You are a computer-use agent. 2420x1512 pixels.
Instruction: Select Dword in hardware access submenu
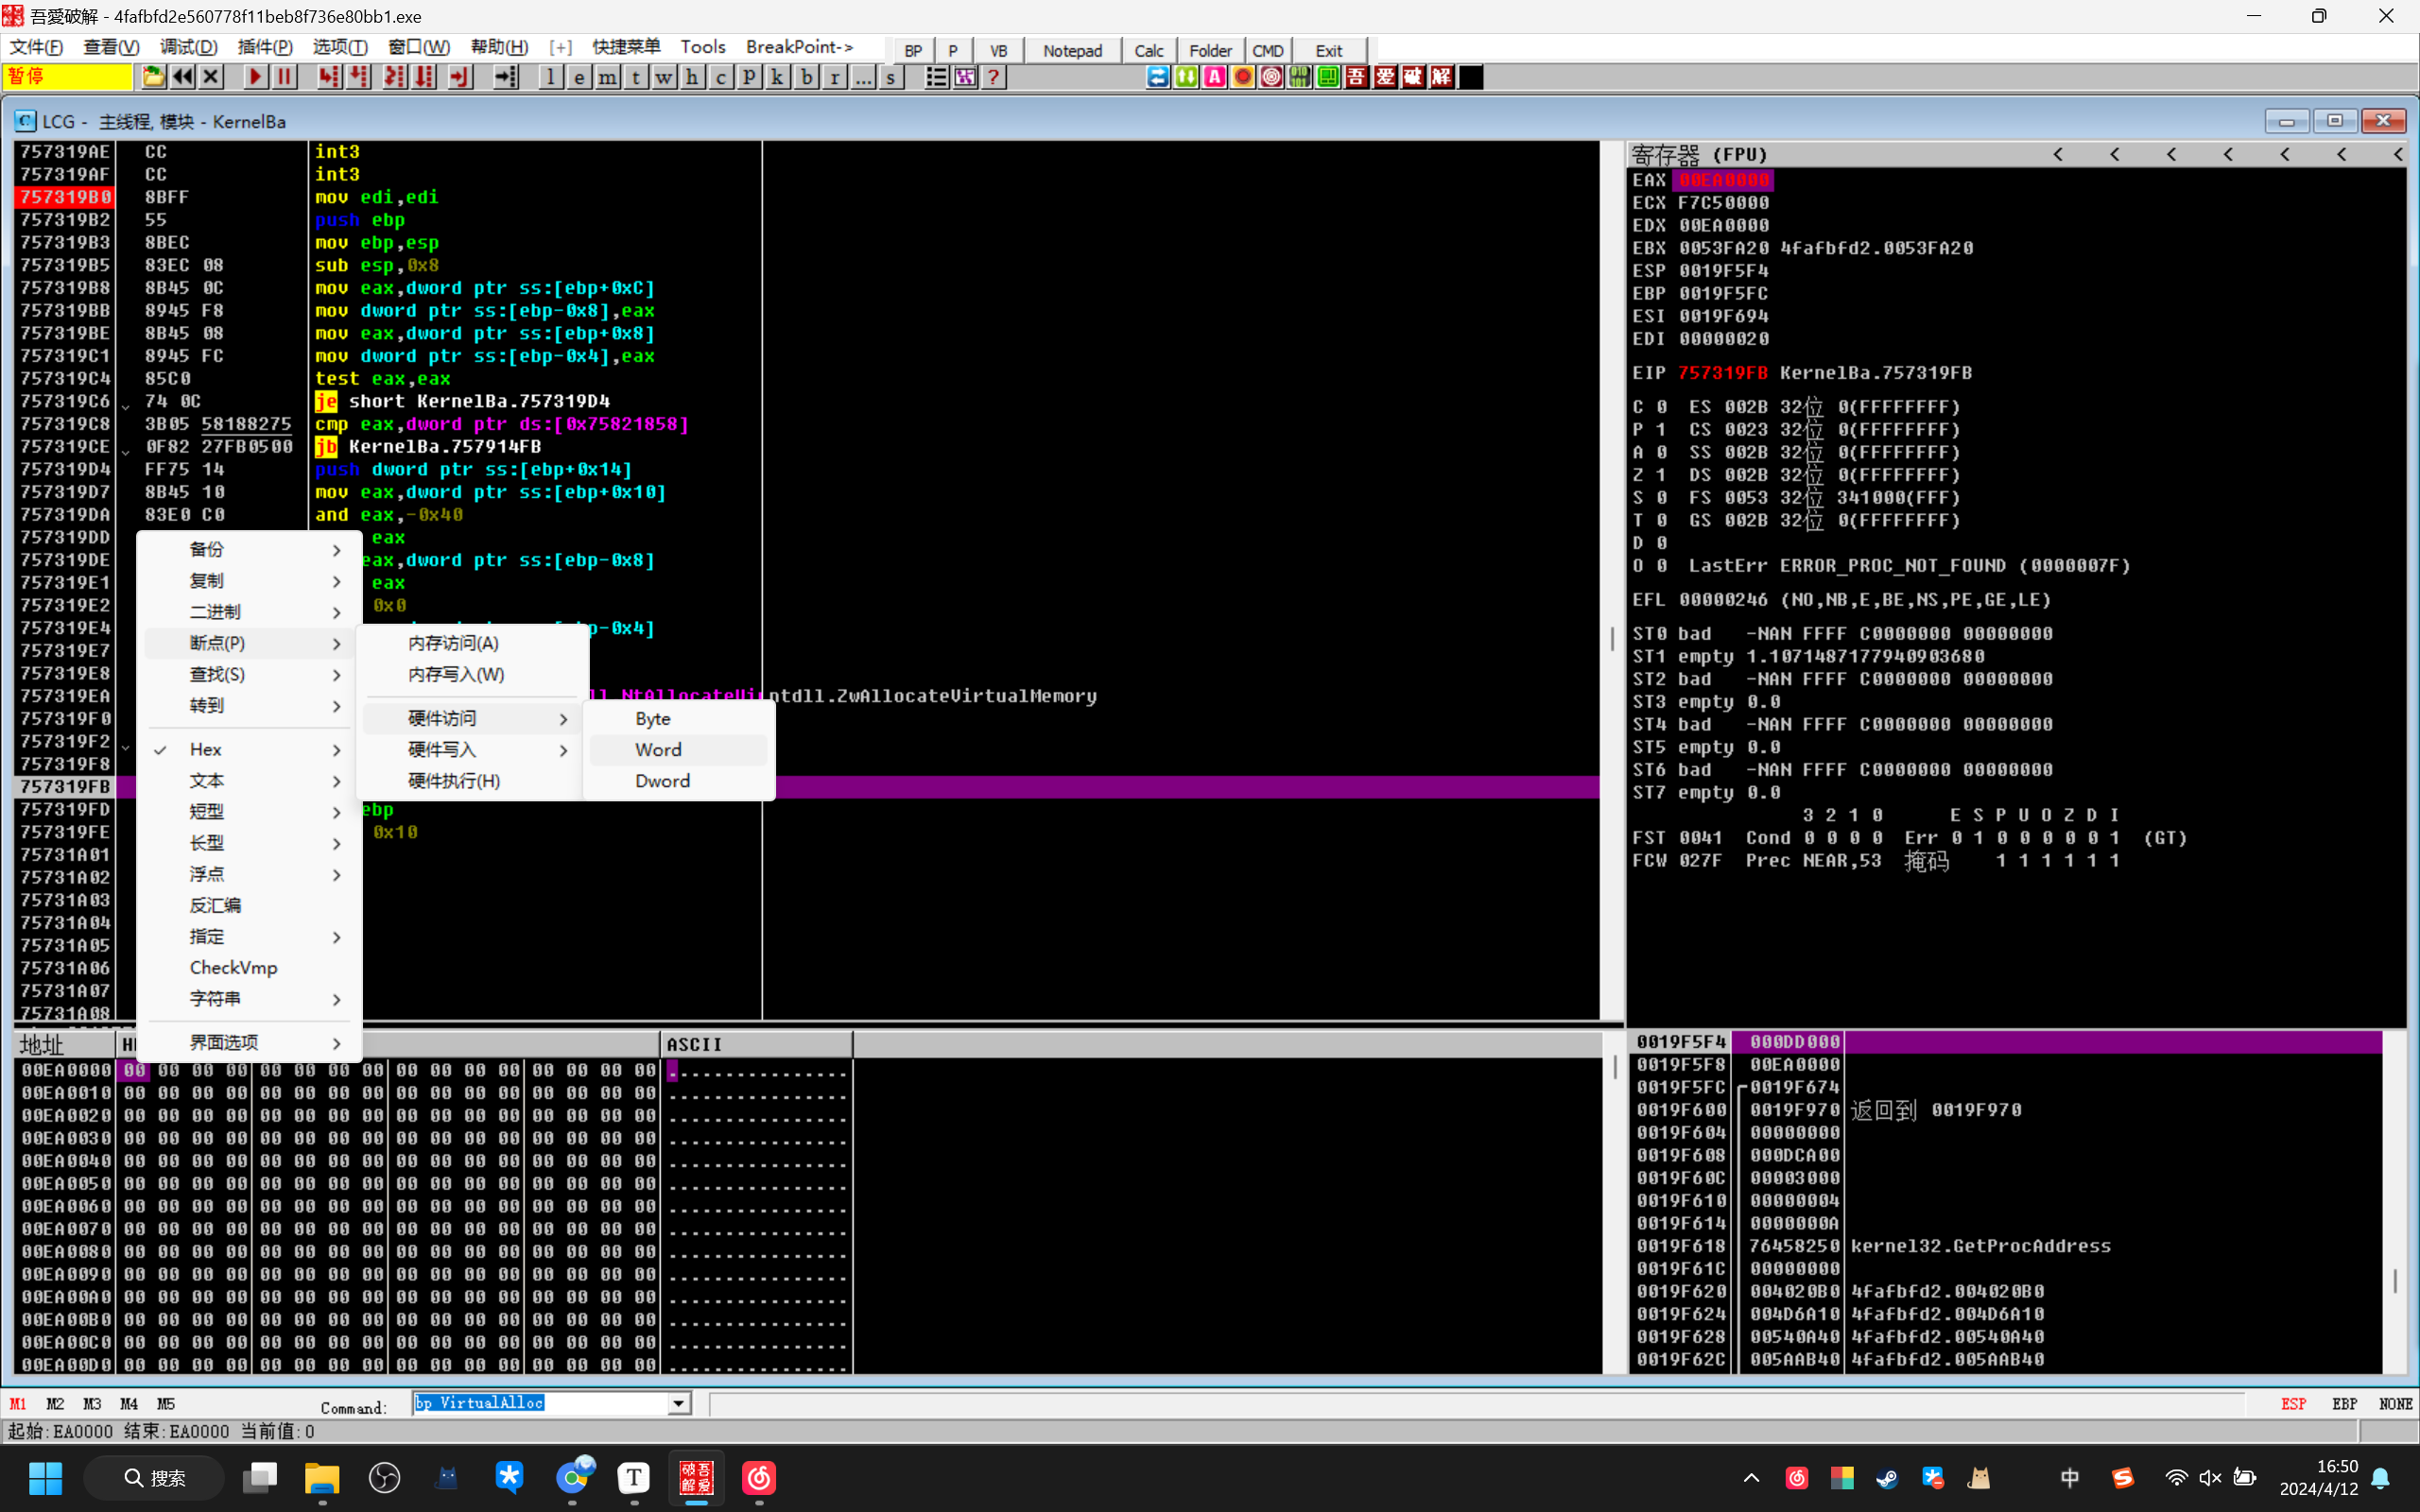coord(679,780)
